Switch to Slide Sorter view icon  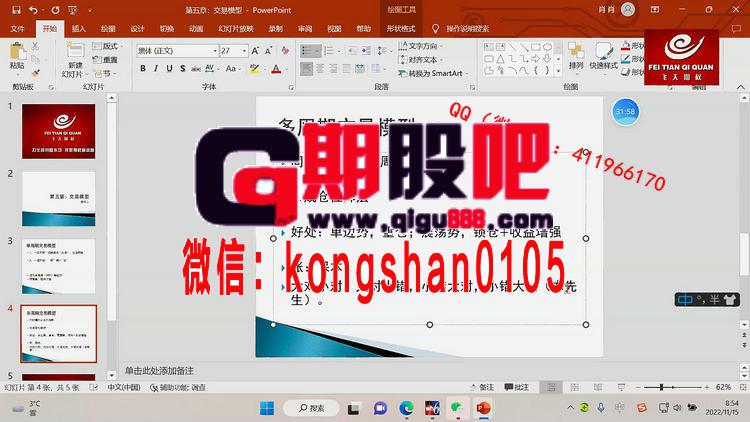(x=574, y=387)
